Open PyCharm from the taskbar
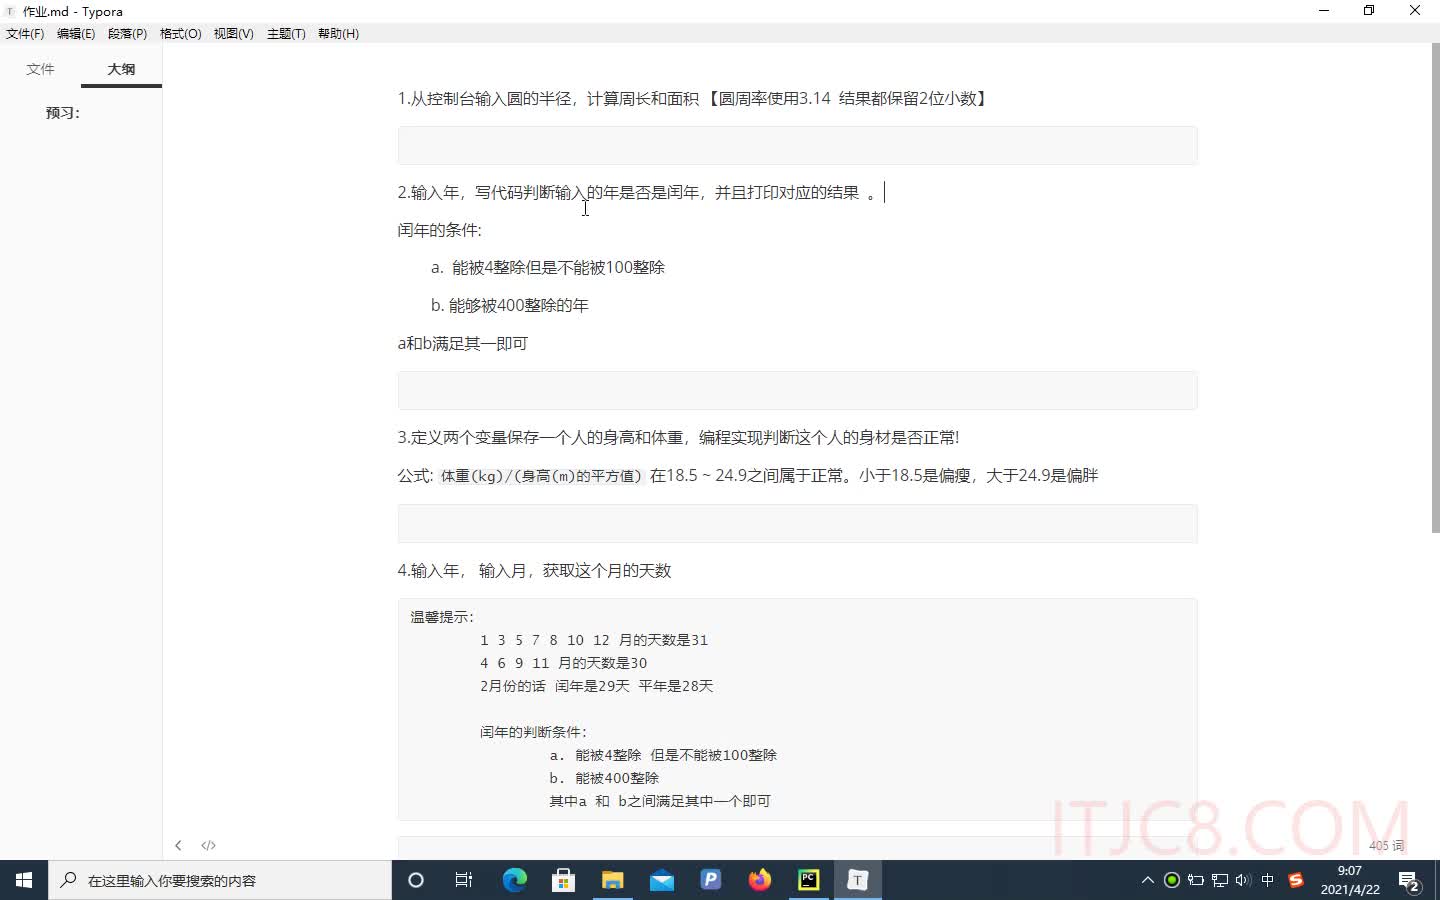Screen dimensions: 1440x900 (808, 880)
